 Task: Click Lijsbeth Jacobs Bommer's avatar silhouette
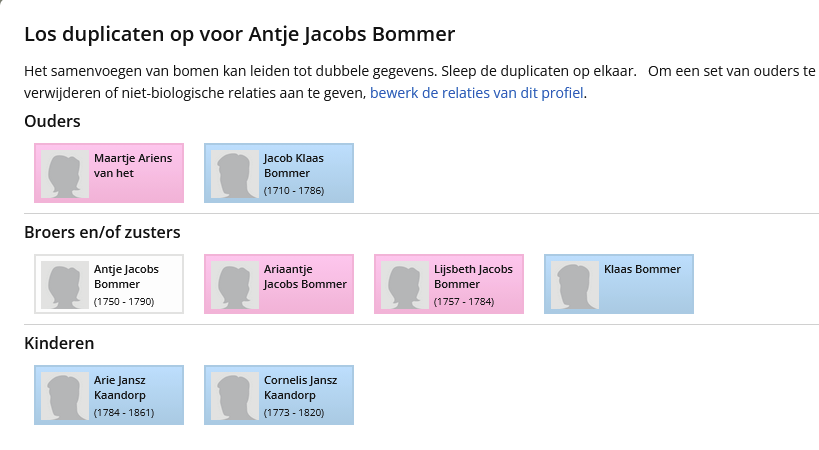click(405, 285)
